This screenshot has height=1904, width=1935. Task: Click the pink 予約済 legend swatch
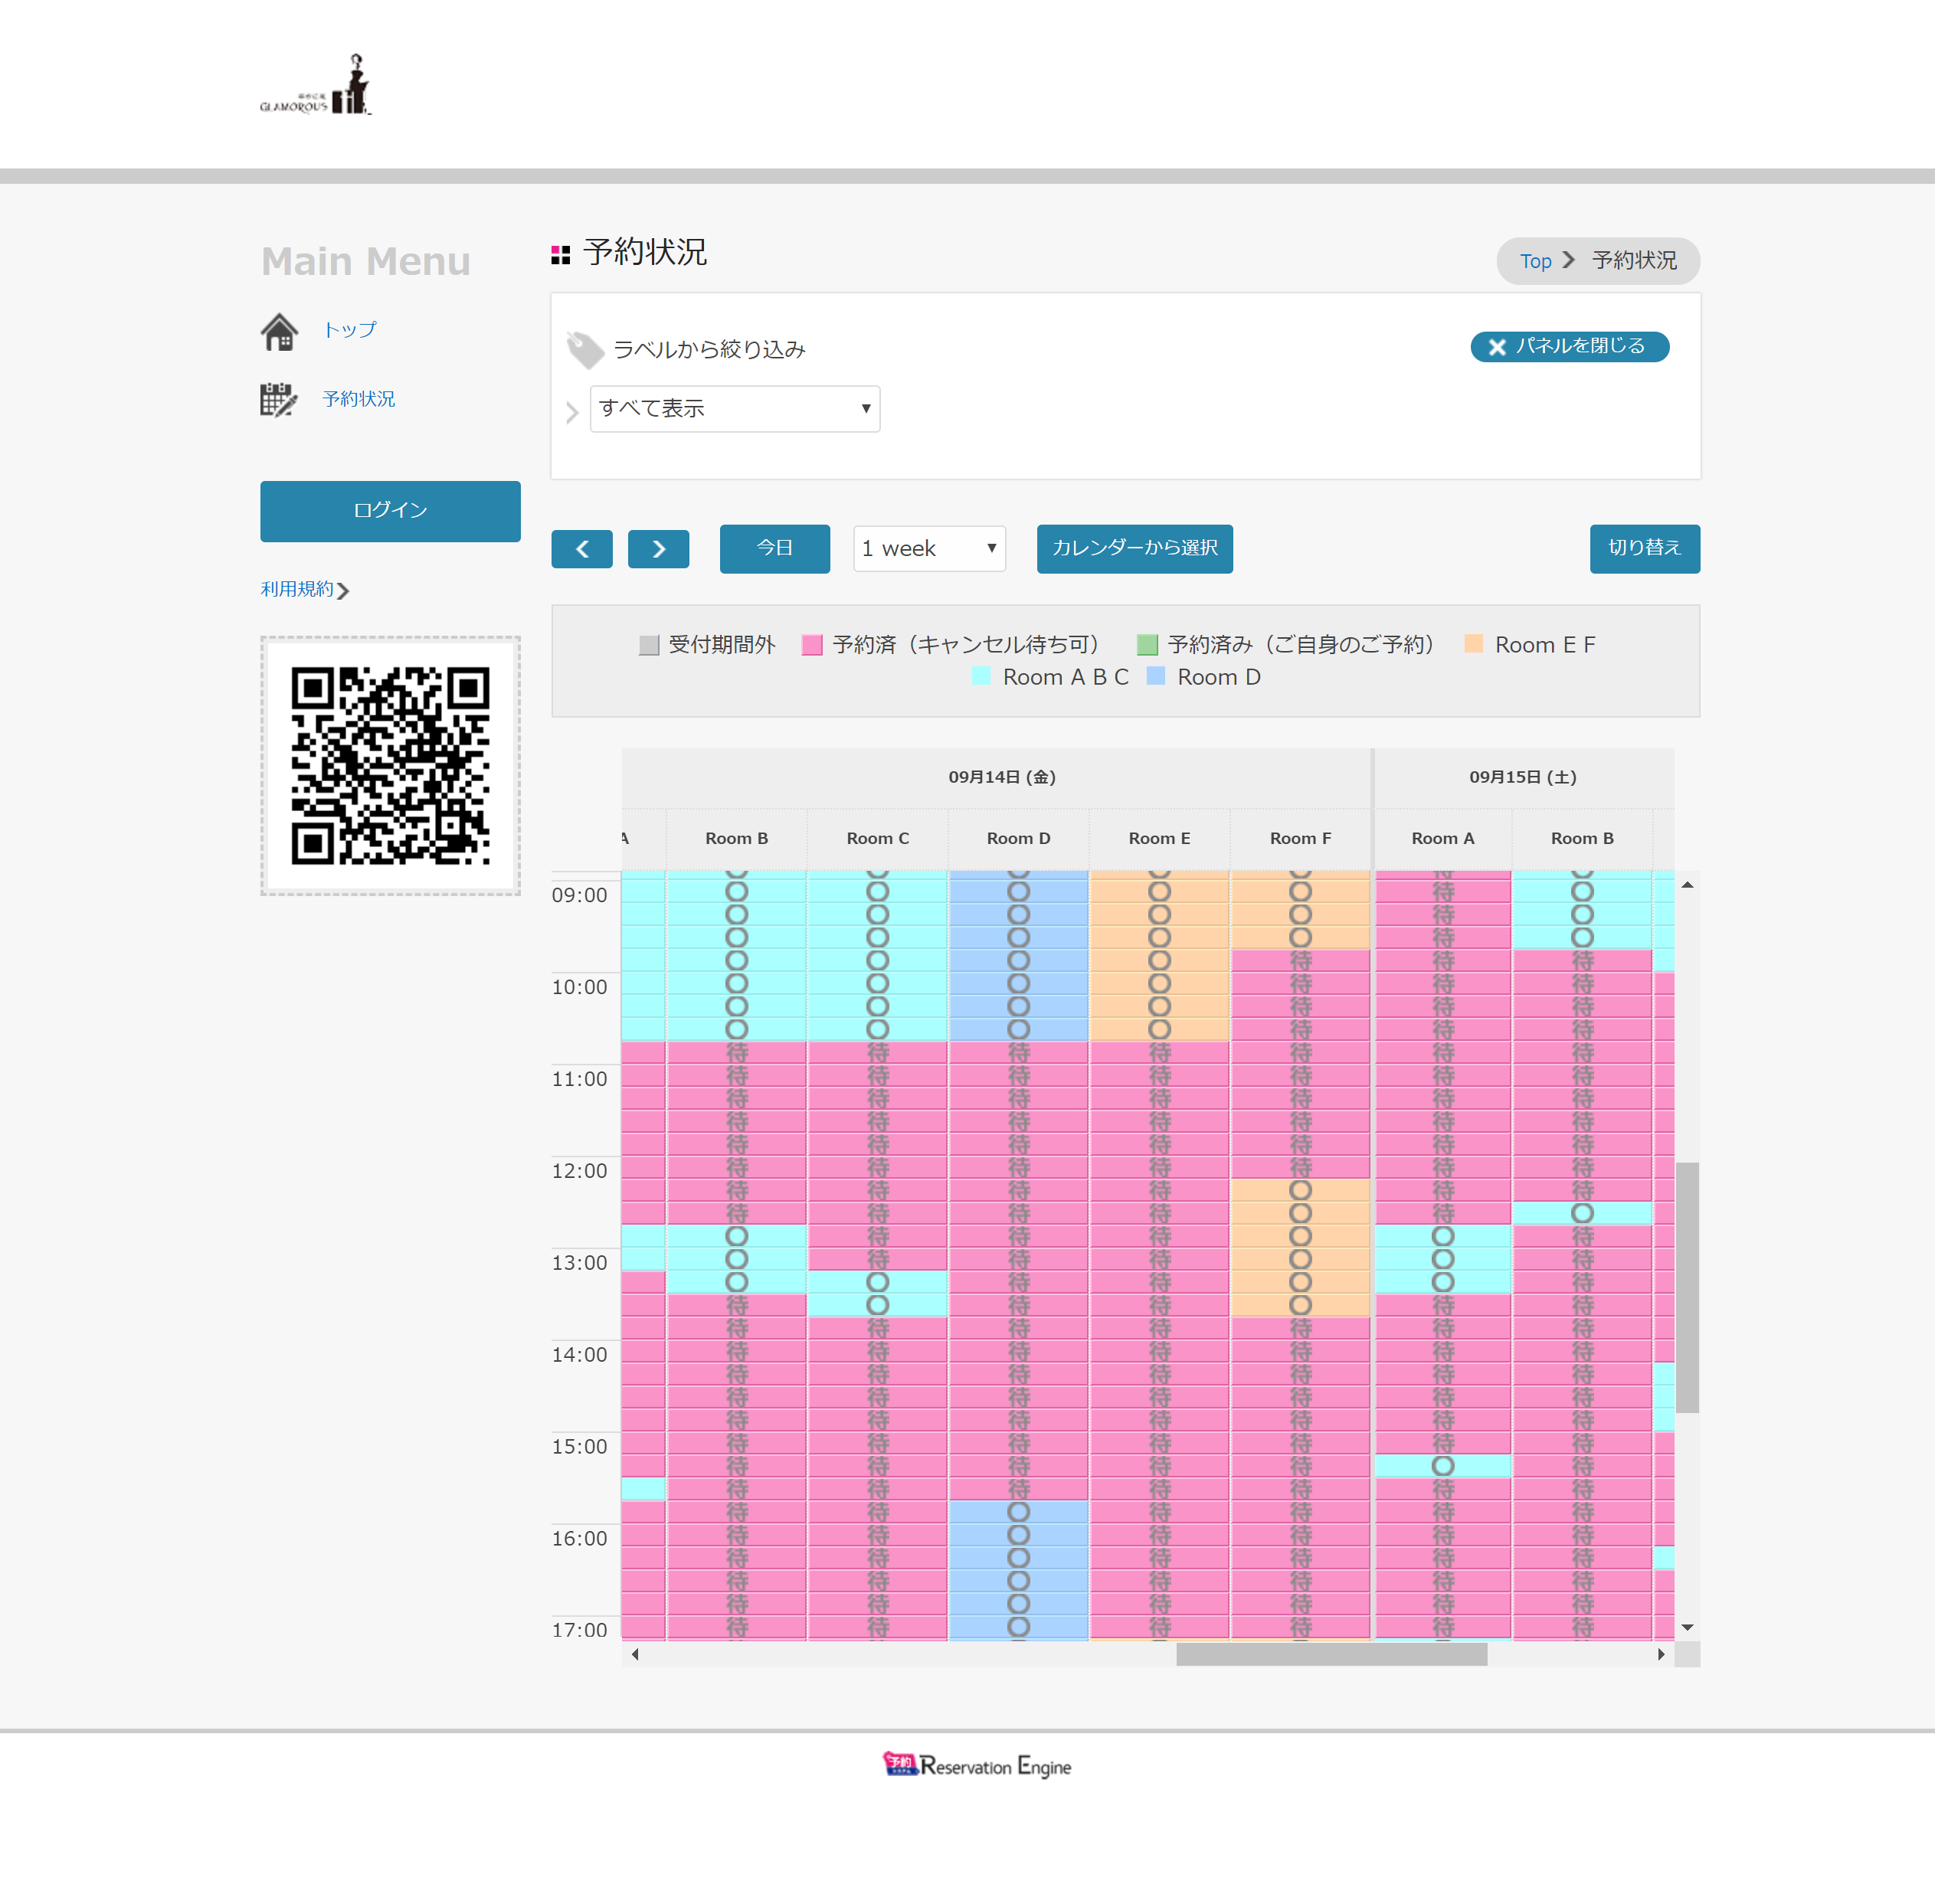[812, 645]
